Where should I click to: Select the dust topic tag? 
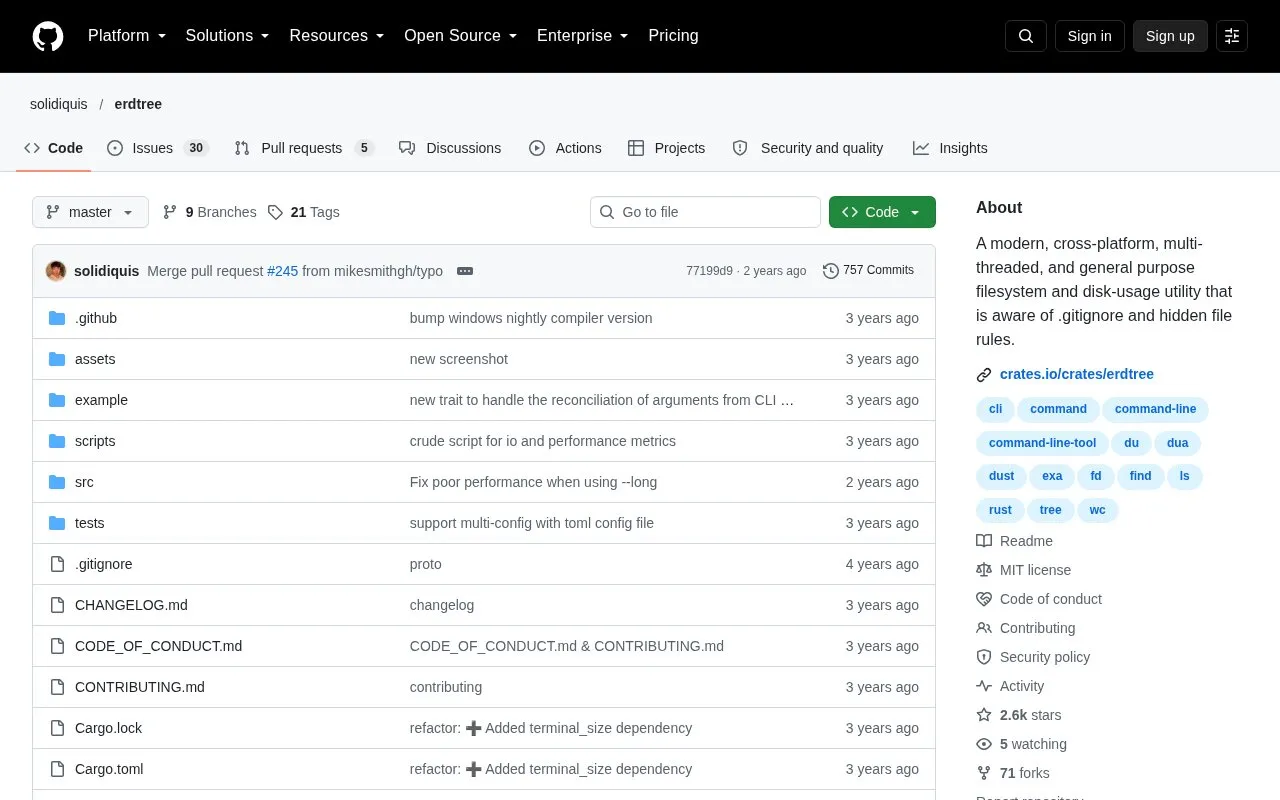tap(1001, 476)
